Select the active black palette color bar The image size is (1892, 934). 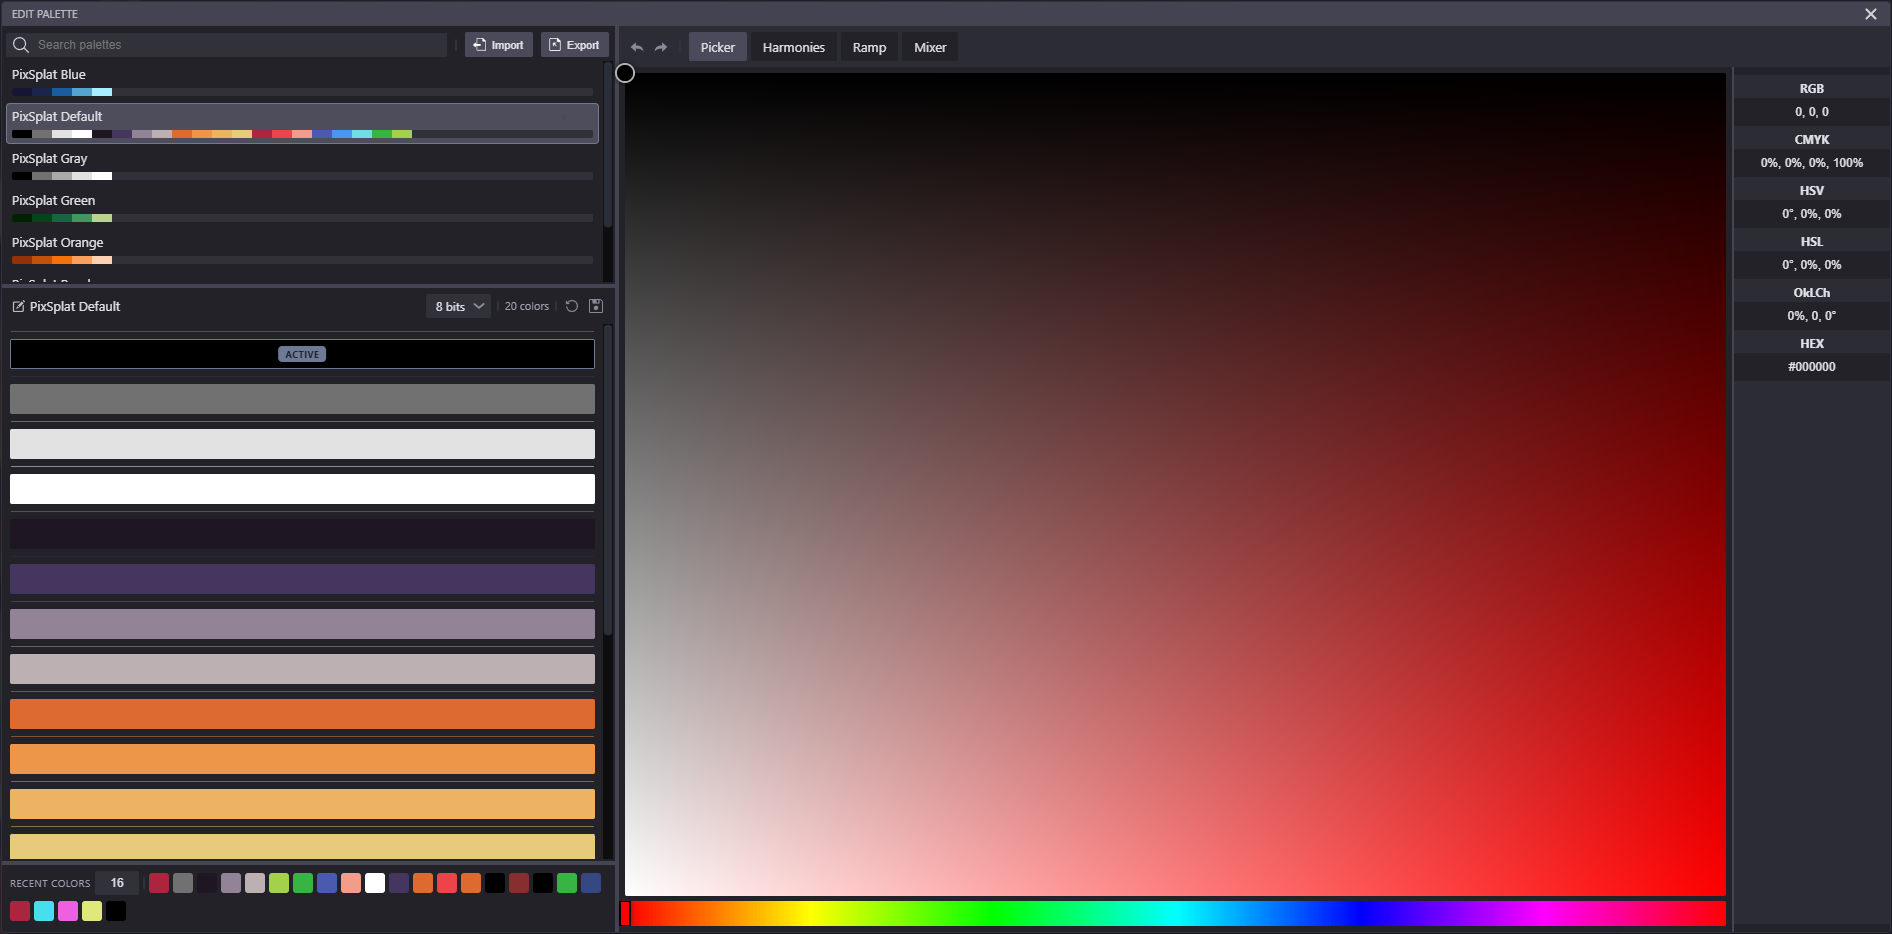(x=302, y=354)
